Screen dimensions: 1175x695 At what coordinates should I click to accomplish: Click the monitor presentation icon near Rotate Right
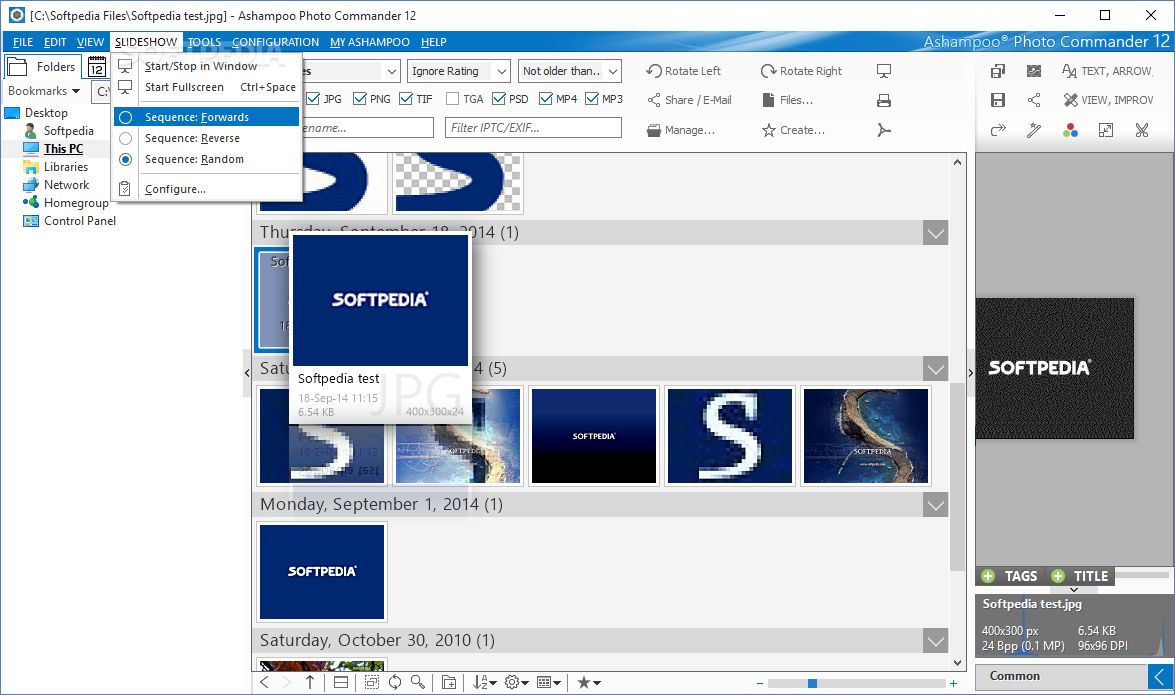pos(884,71)
